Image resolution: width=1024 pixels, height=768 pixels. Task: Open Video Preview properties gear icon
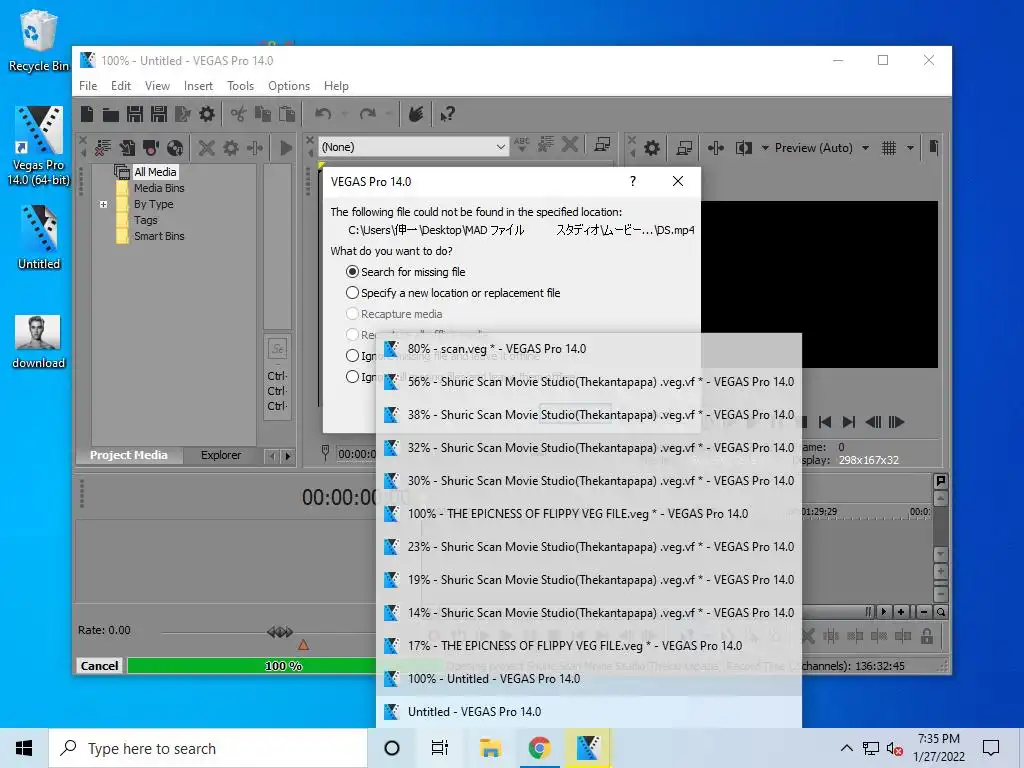[x=652, y=148]
